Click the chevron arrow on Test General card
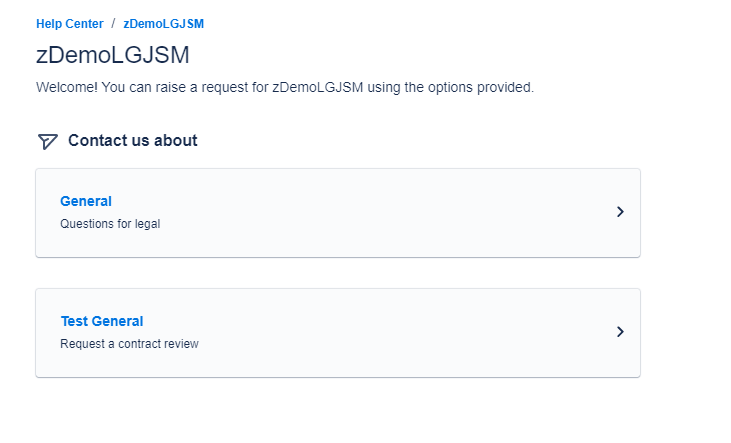 click(620, 332)
